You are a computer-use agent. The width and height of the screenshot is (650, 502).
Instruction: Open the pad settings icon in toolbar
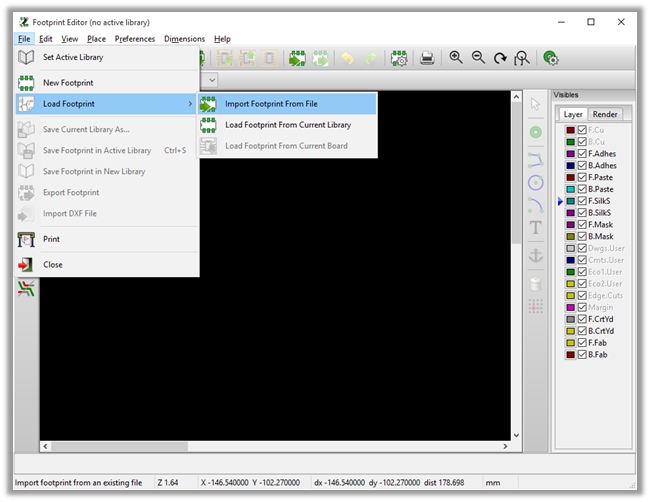coord(551,58)
